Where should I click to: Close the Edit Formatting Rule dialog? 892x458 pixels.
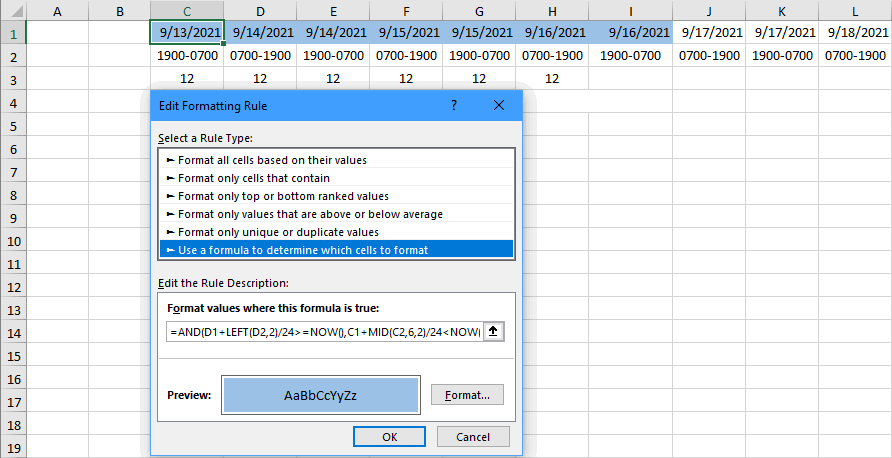499,105
